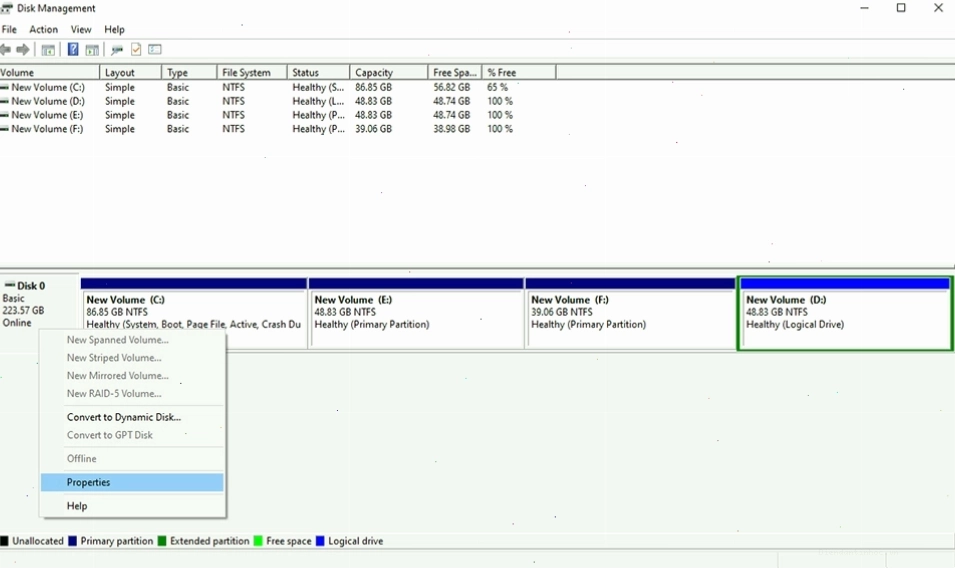Click the 86.85 GB capacity cell
The width and height of the screenshot is (955, 569).
[x=373, y=88]
